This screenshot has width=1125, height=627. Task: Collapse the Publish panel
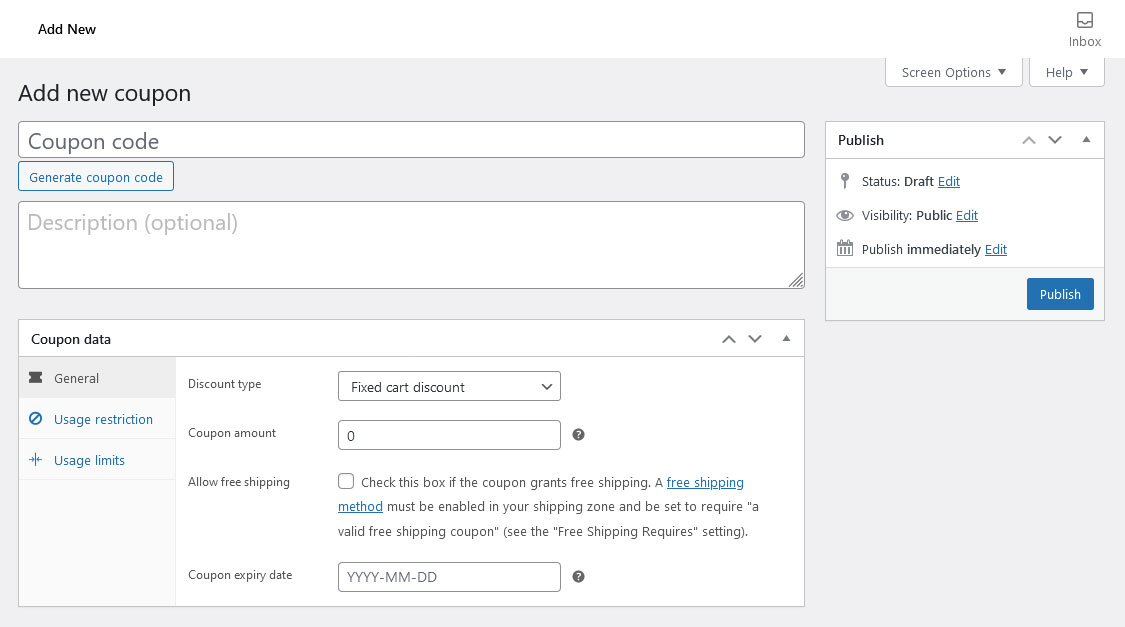pos(1086,140)
